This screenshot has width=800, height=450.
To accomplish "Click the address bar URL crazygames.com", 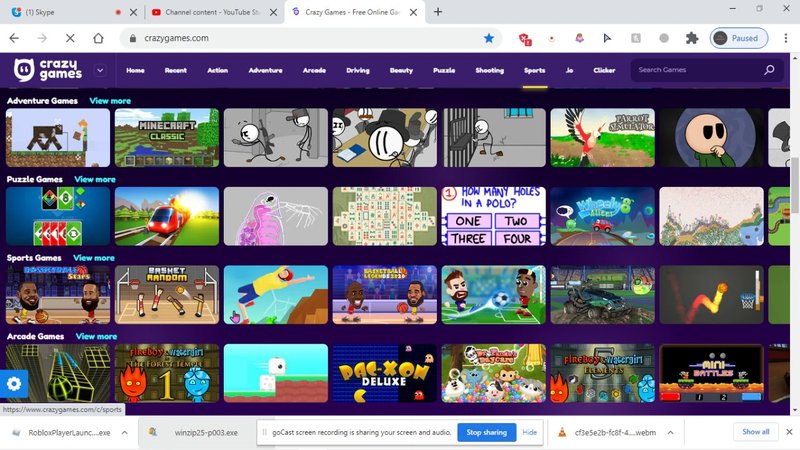I will pyautogui.click(x=177, y=38).
